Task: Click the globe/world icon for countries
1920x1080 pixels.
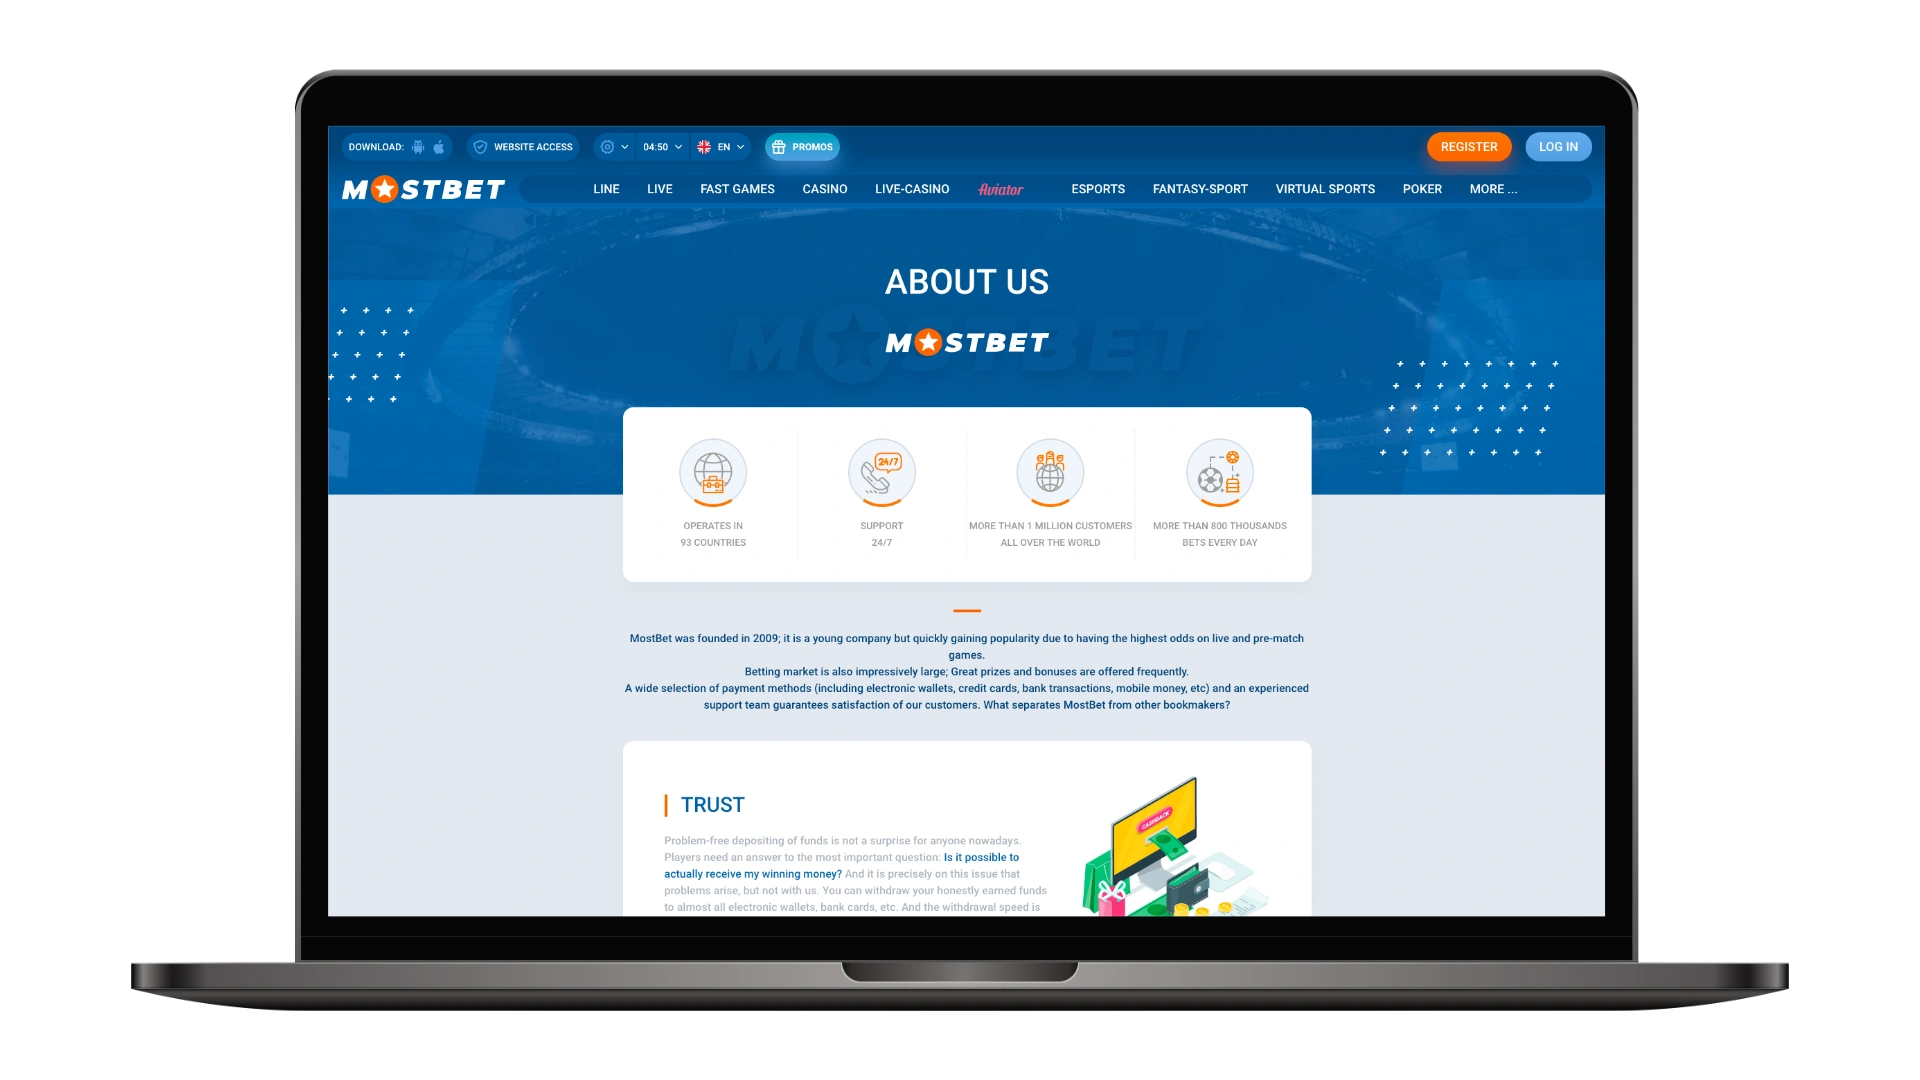Action: [x=712, y=472]
